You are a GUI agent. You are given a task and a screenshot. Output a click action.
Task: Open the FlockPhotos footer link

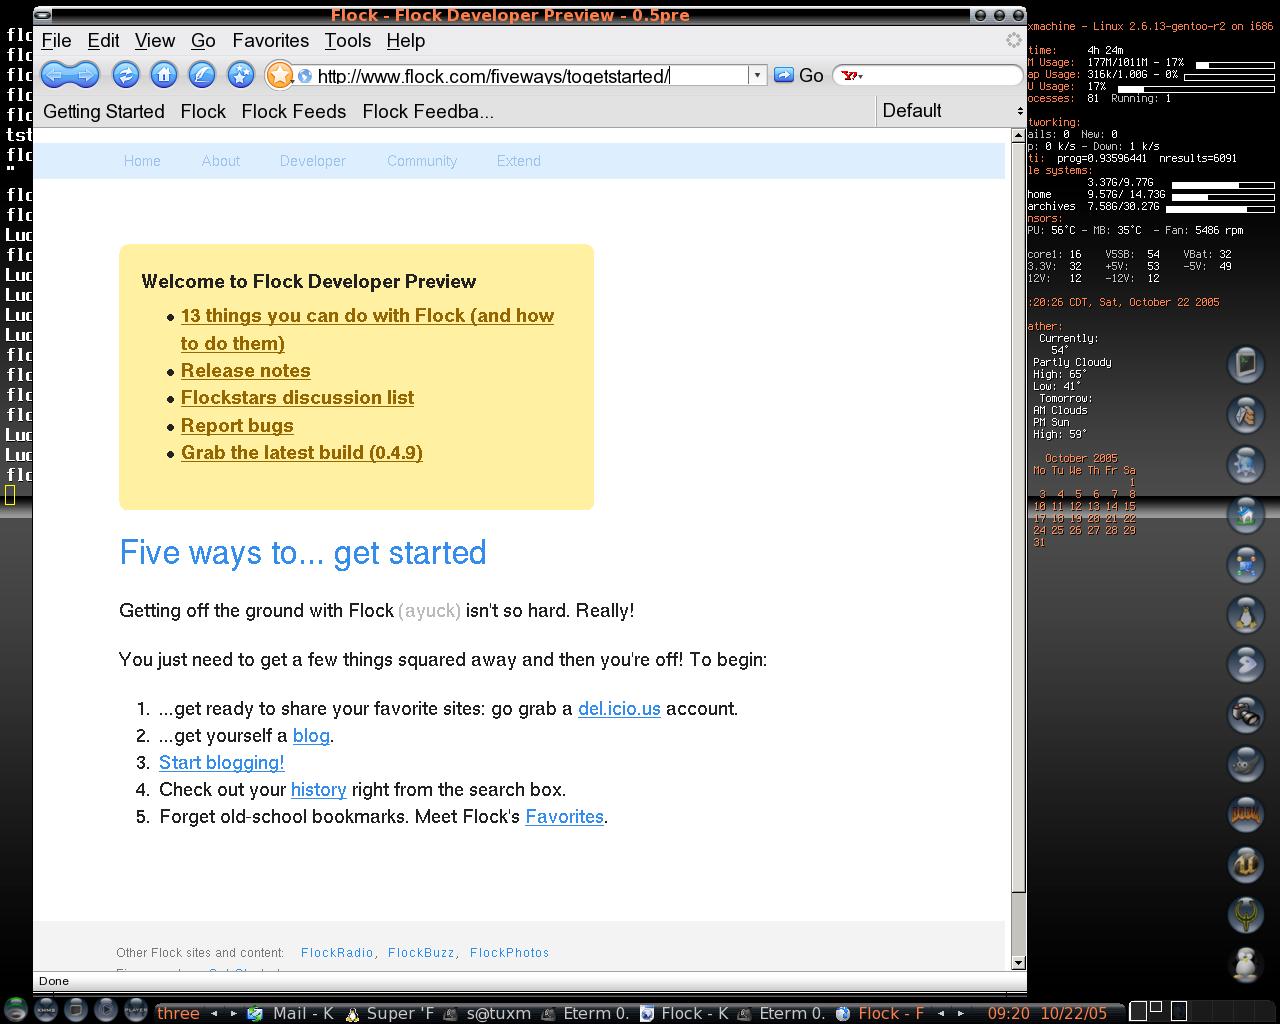pyautogui.click(x=509, y=953)
